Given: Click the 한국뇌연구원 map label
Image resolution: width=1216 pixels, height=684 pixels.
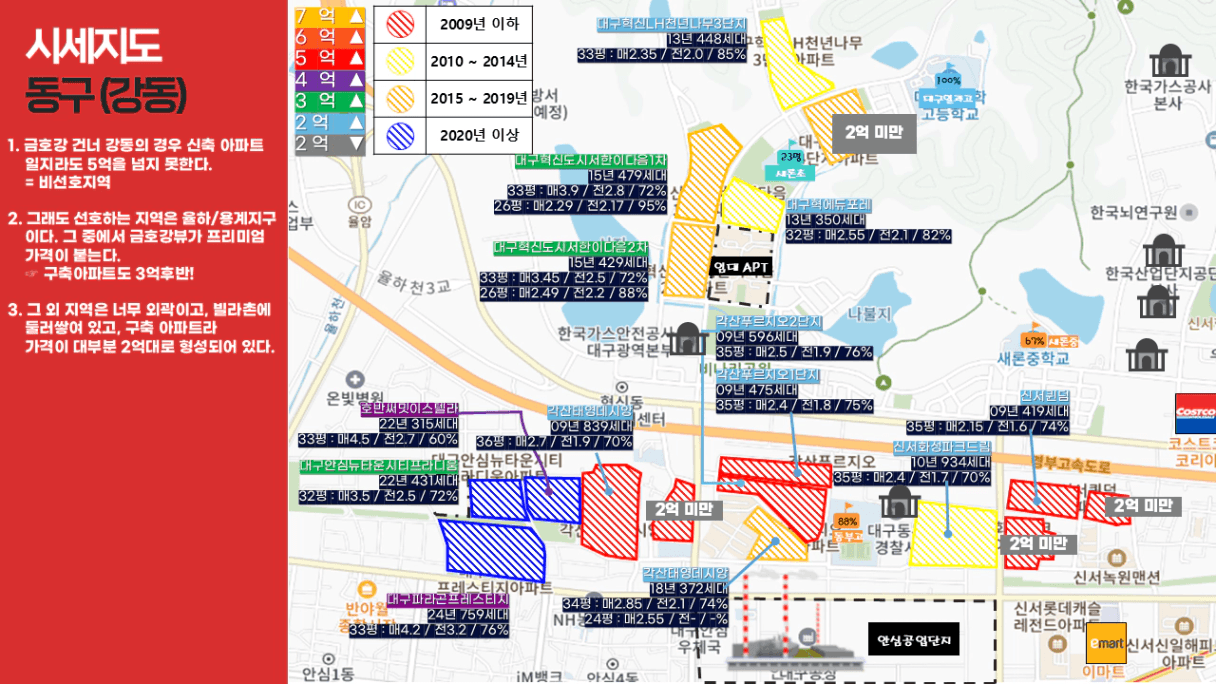Looking at the screenshot, I should (1133, 213).
